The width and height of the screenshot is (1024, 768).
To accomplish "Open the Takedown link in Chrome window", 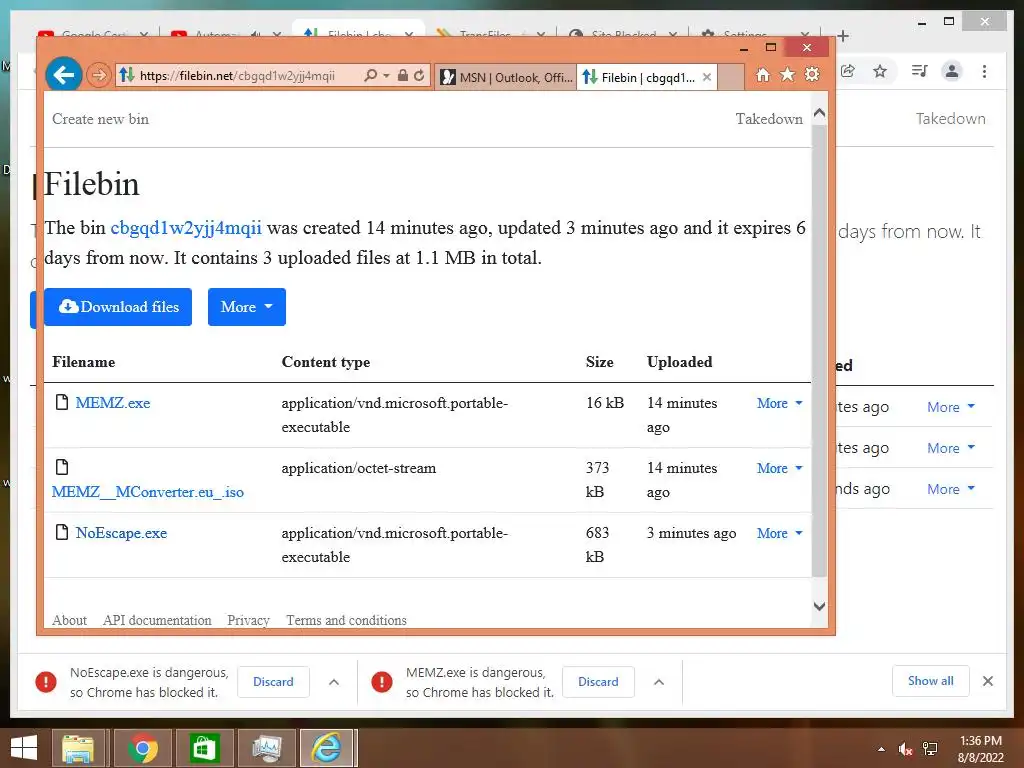I will pos(950,119).
